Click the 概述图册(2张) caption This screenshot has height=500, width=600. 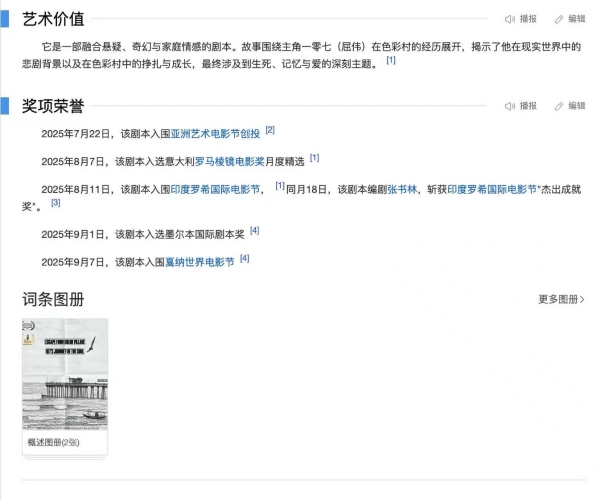(x=54, y=441)
